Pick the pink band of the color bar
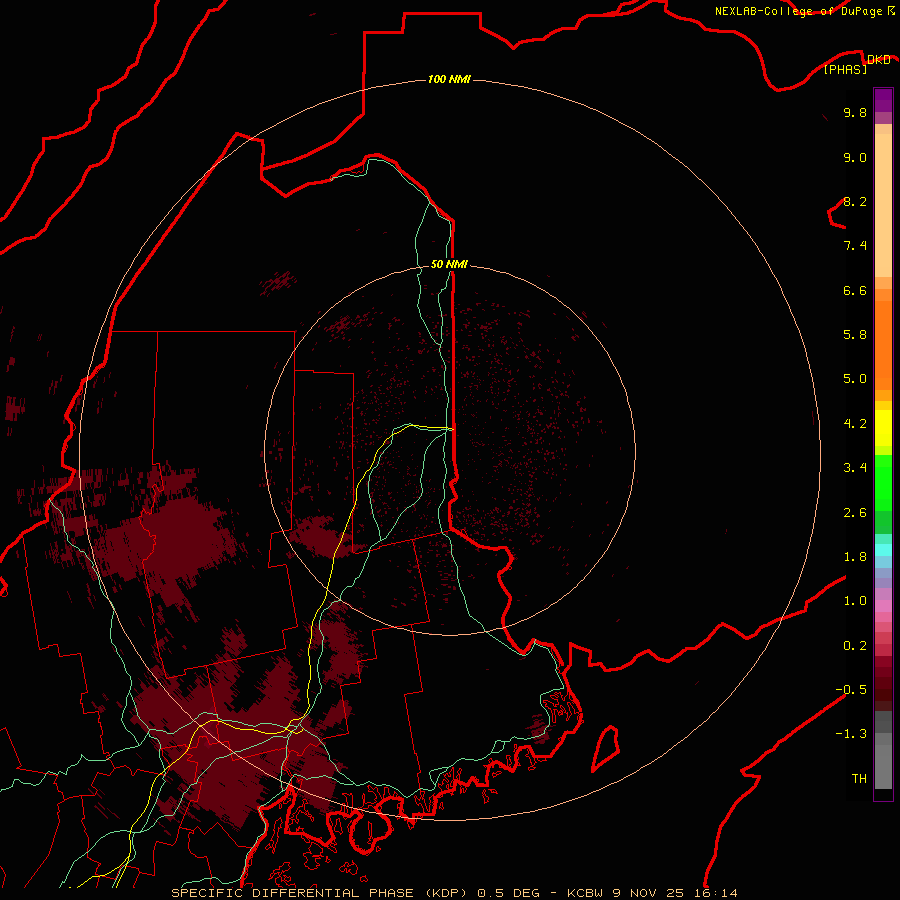This screenshot has width=900, height=900. point(883,606)
